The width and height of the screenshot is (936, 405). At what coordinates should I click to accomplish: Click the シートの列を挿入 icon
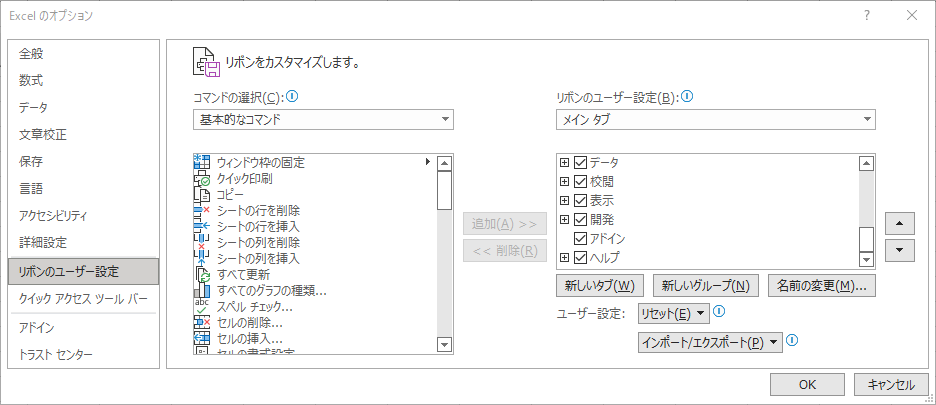tap(202, 259)
